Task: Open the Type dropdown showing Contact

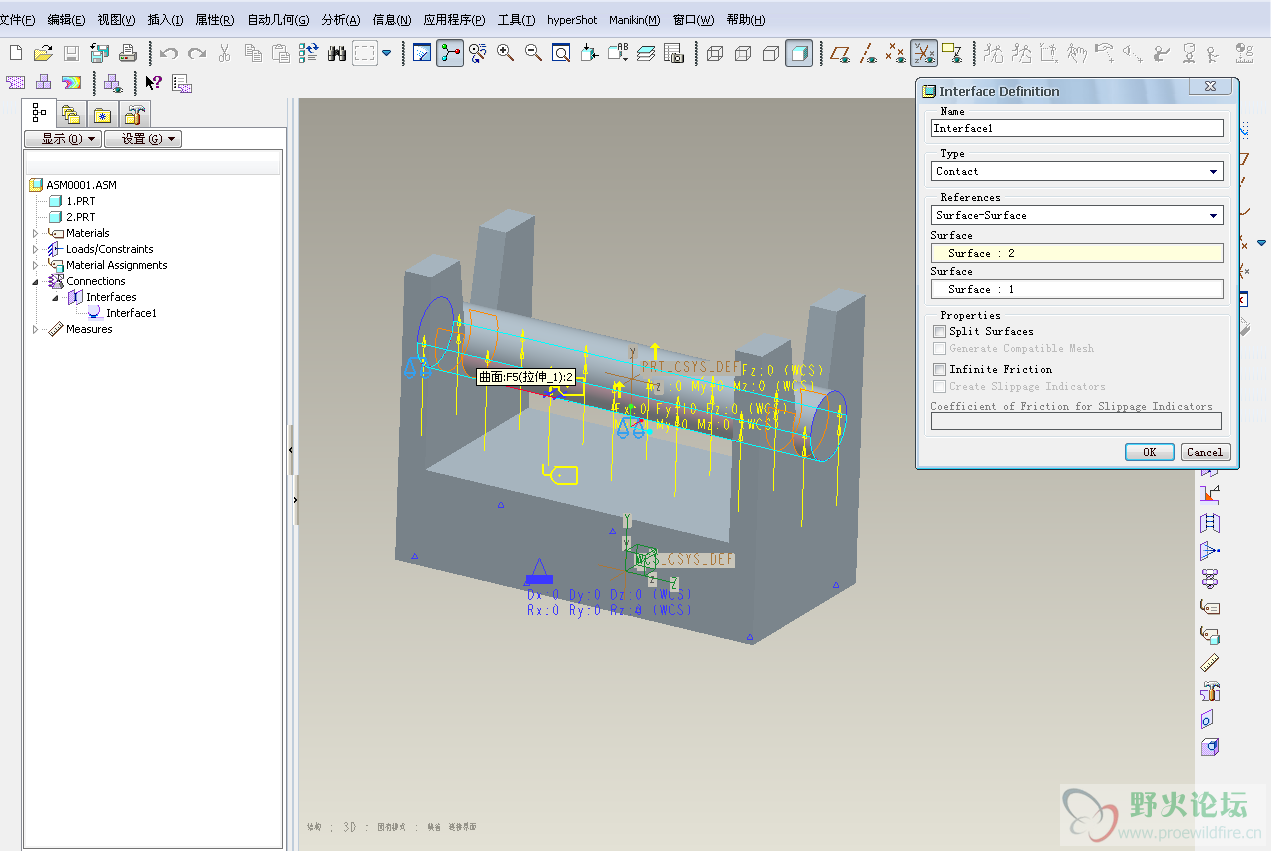Action: 1077,172
